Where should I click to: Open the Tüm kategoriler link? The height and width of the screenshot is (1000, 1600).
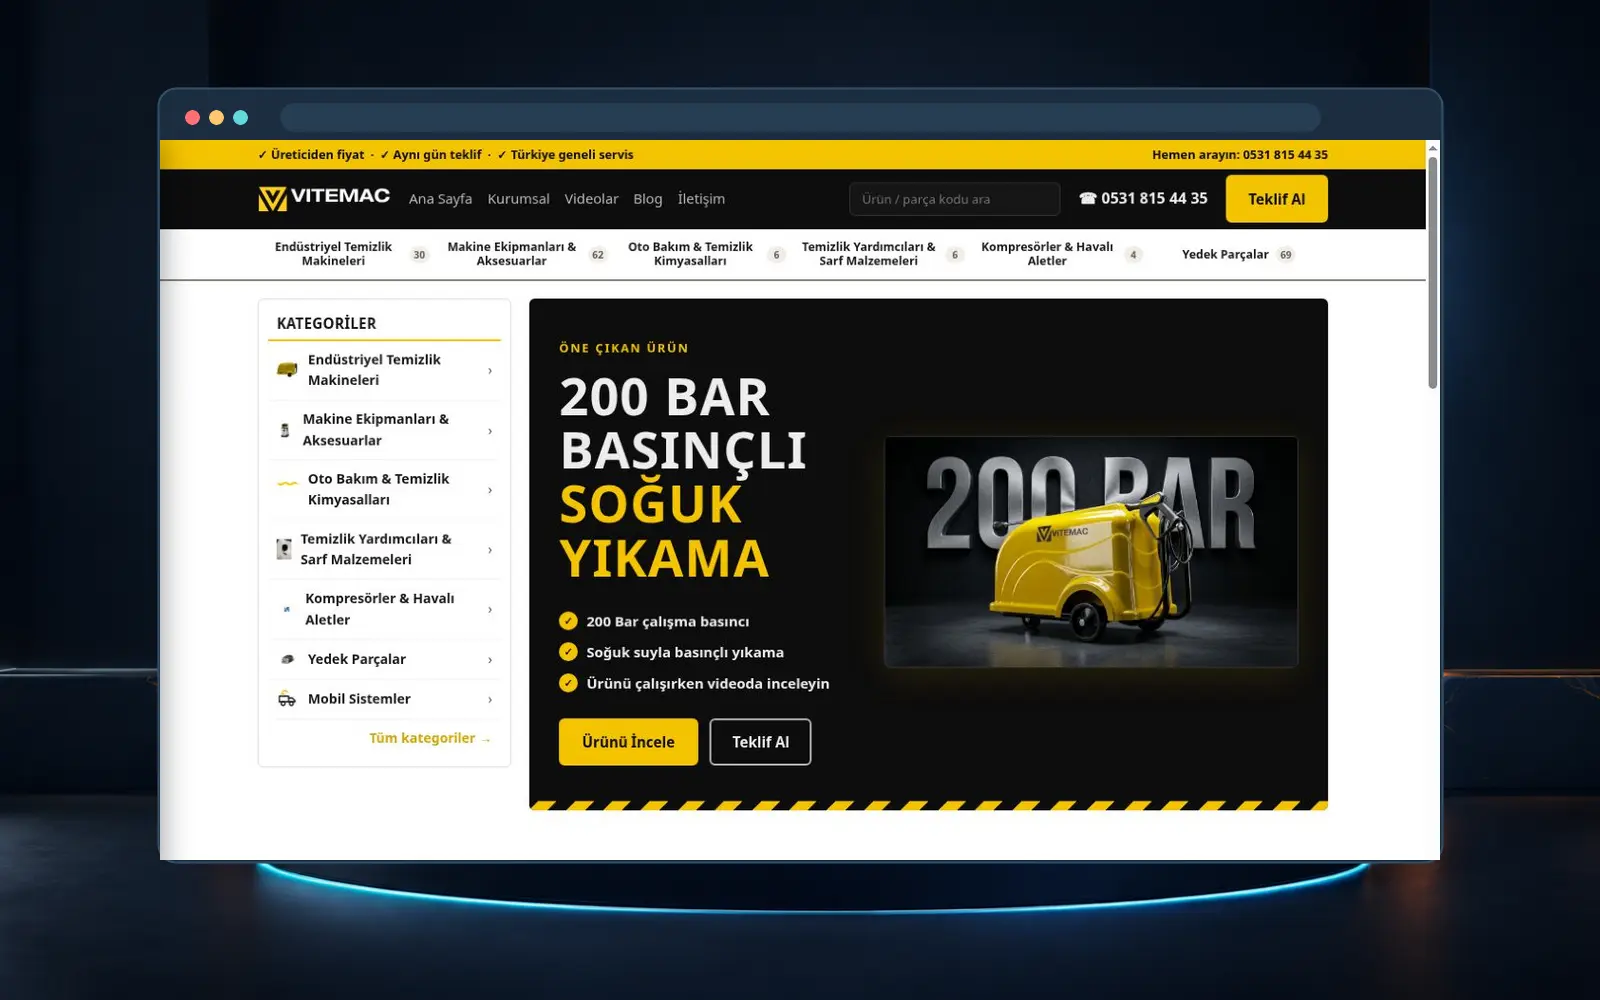[x=430, y=738]
